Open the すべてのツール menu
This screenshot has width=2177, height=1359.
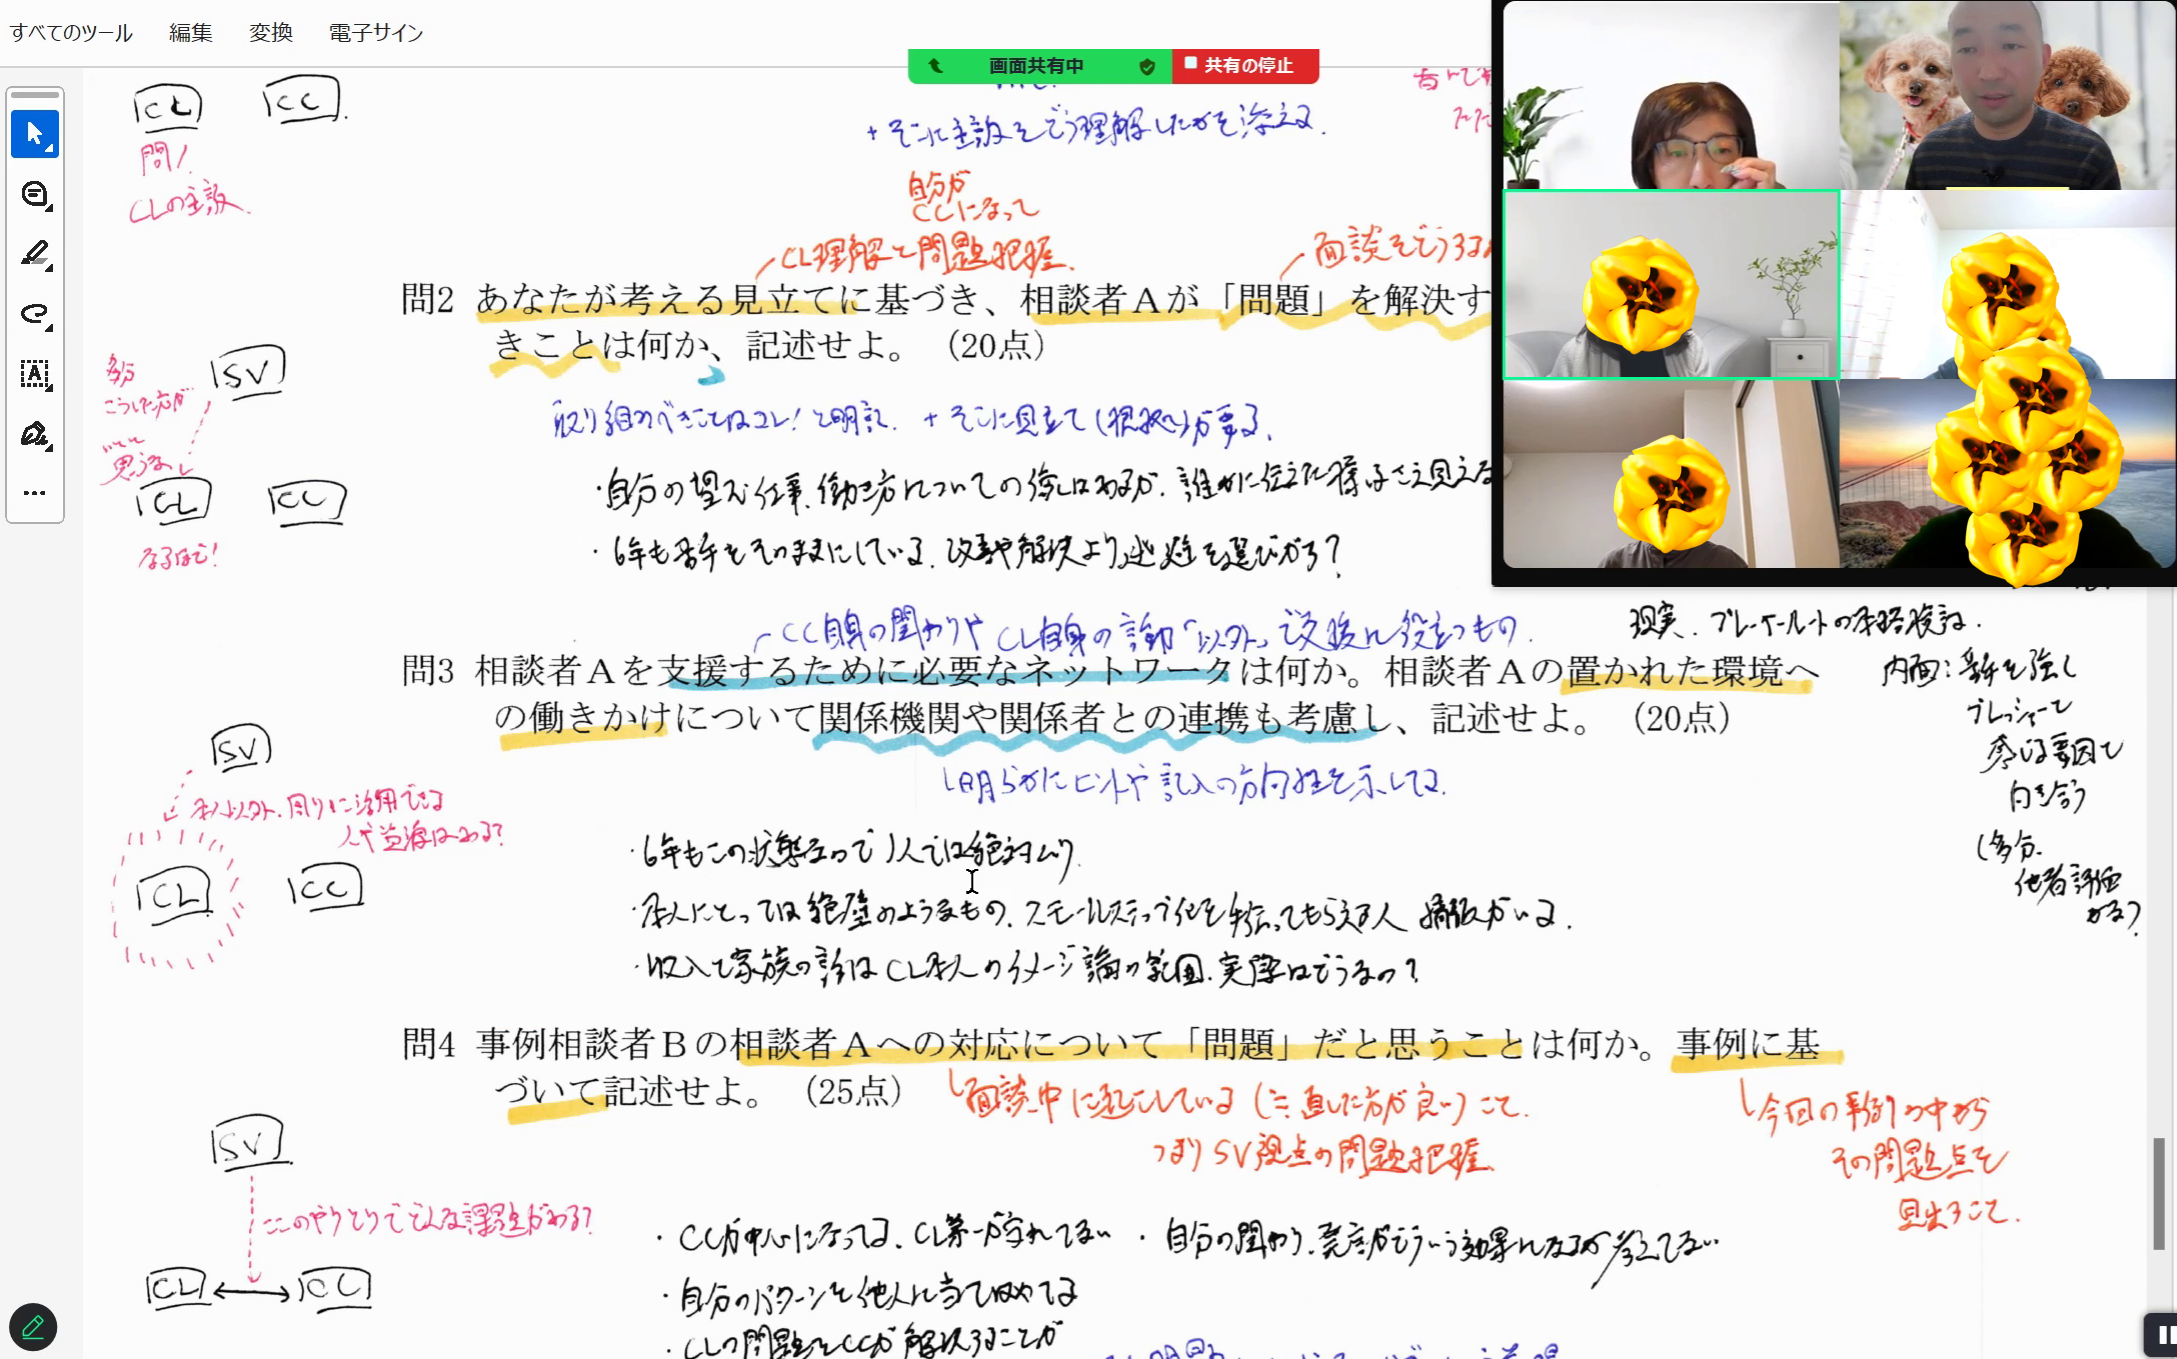tap(71, 33)
